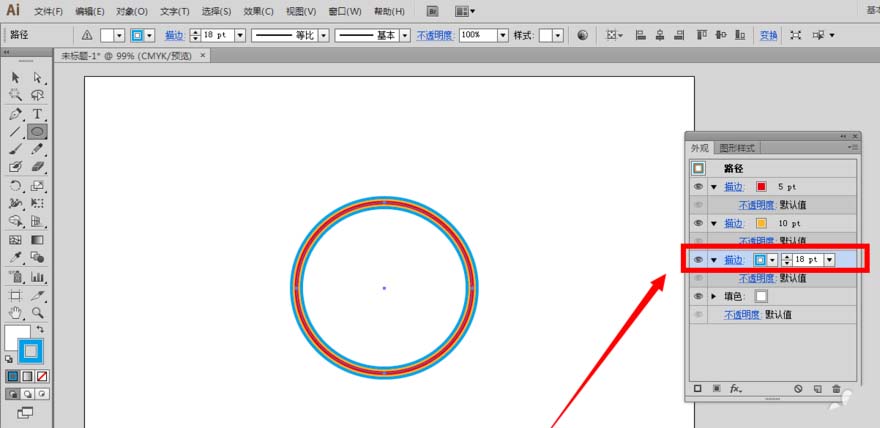Open the 等比 width profile dropdown
The image size is (880, 428).
324,35
